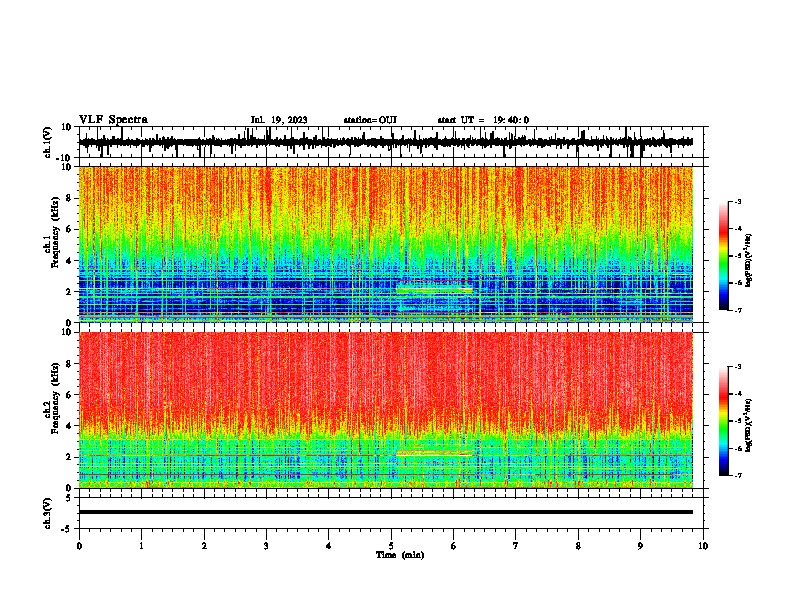The width and height of the screenshot is (792, 612).
Task: Click the "4" kHz tick on the ch.1 frequency axis
Action: click(69, 261)
